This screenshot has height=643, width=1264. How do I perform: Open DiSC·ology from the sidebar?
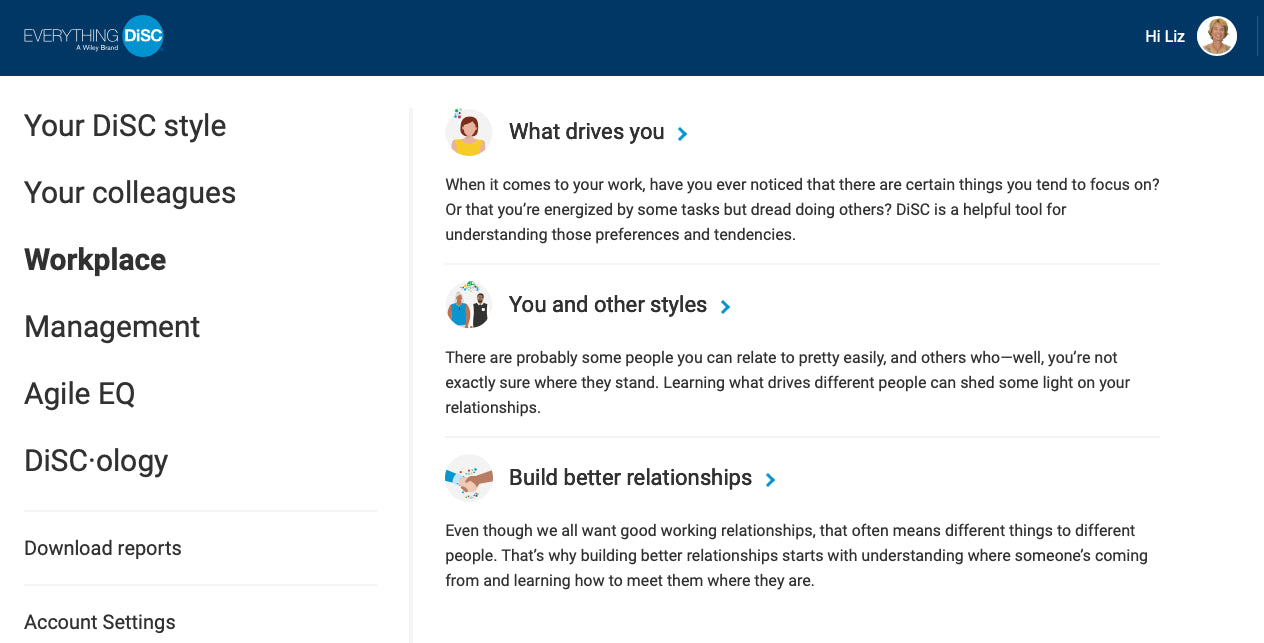(96, 461)
